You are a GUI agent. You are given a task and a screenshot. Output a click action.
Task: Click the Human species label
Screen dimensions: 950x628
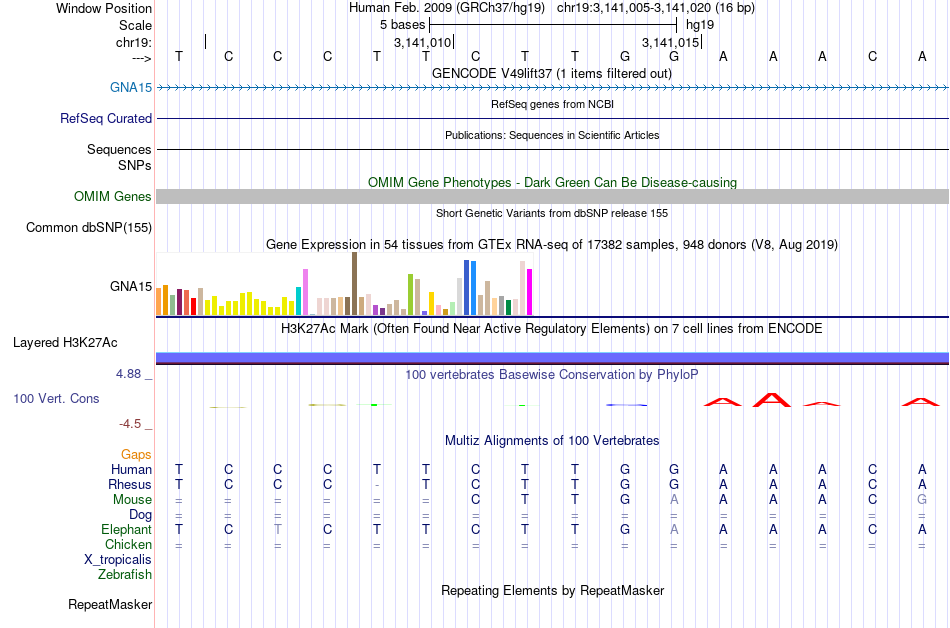[131, 470]
